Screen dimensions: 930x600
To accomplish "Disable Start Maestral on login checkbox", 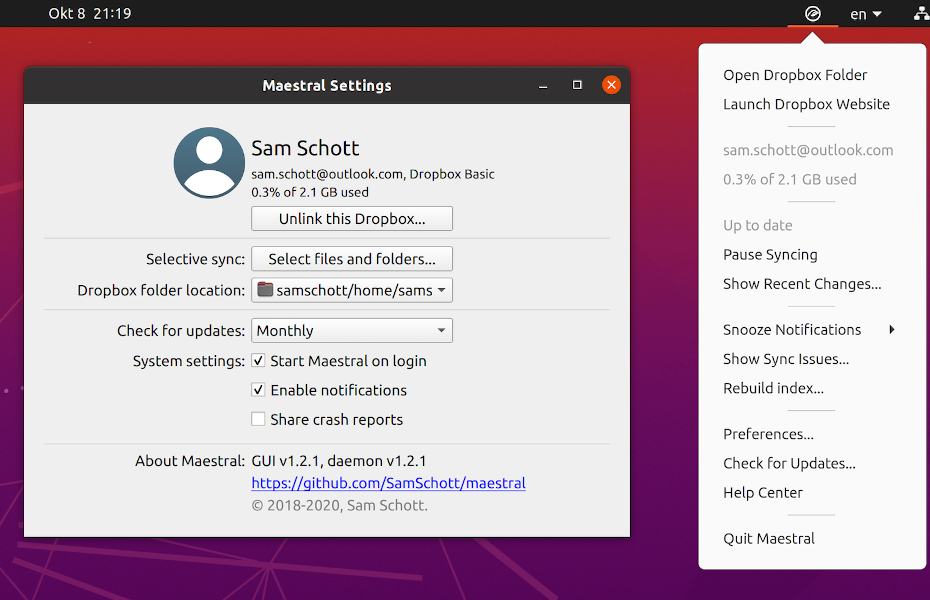I will pyautogui.click(x=258, y=361).
